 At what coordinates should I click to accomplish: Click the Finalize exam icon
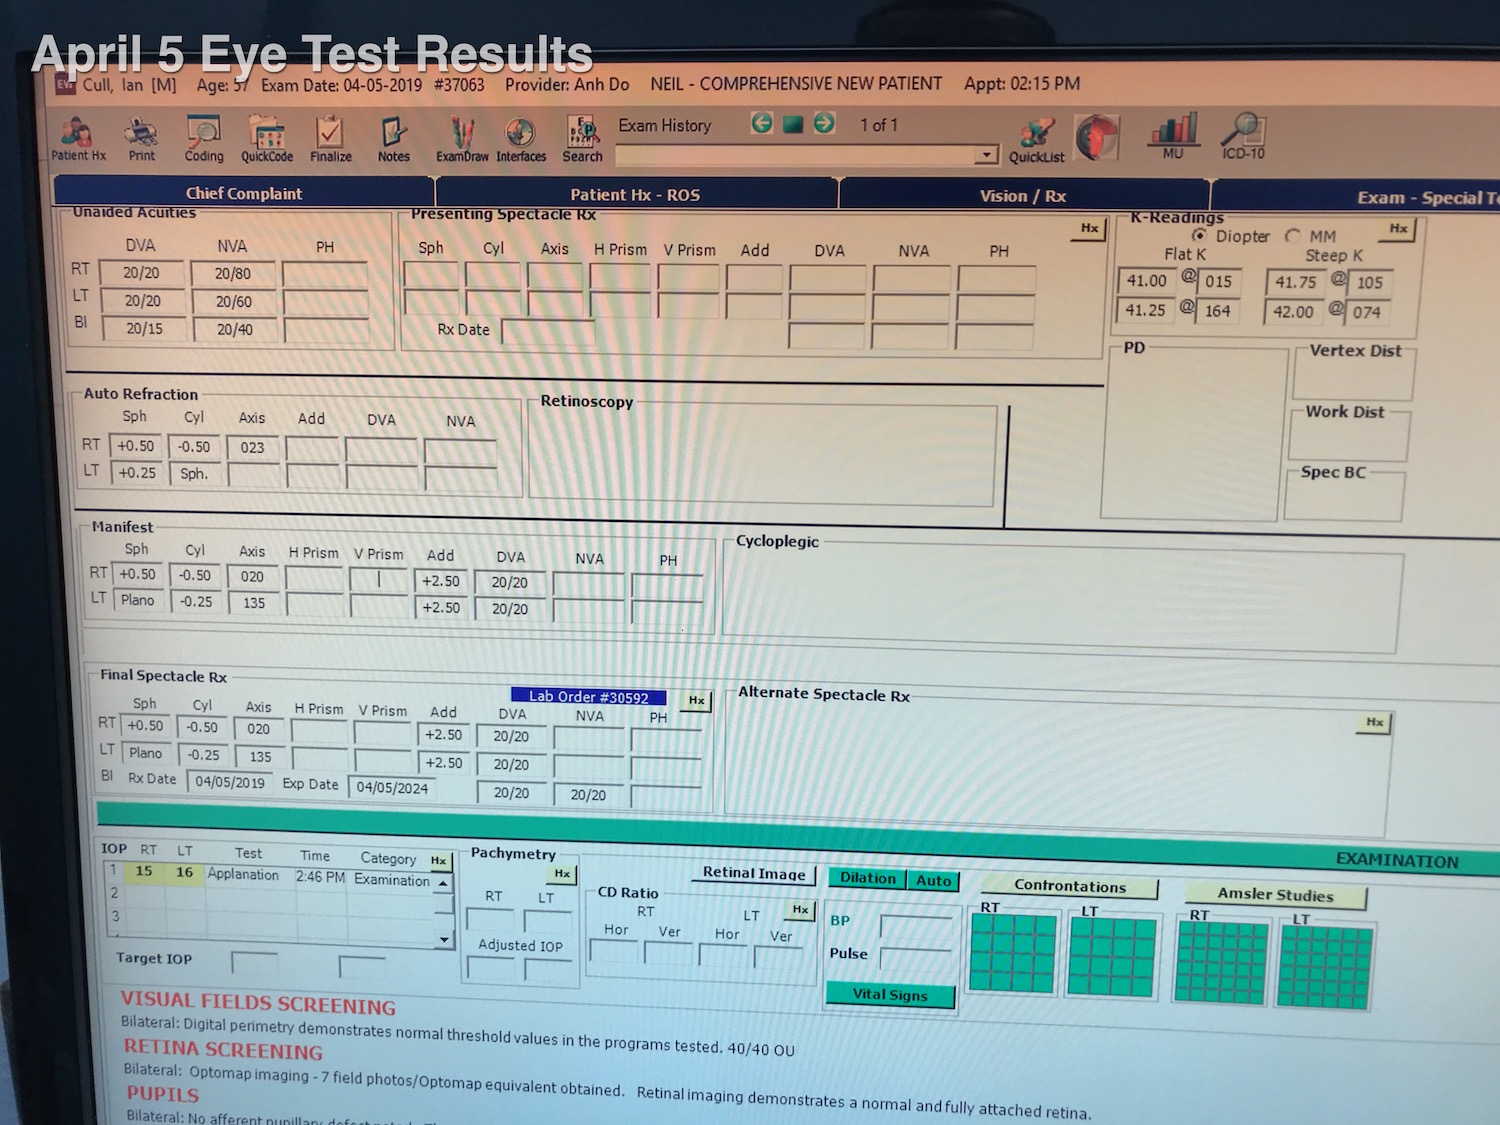tap(330, 138)
